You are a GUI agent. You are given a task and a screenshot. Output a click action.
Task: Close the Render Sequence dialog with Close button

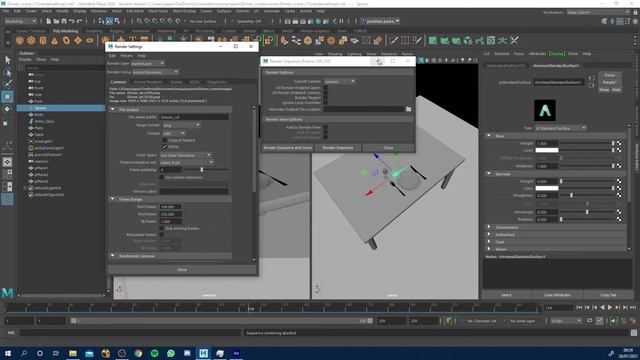pyautogui.click(x=388, y=148)
